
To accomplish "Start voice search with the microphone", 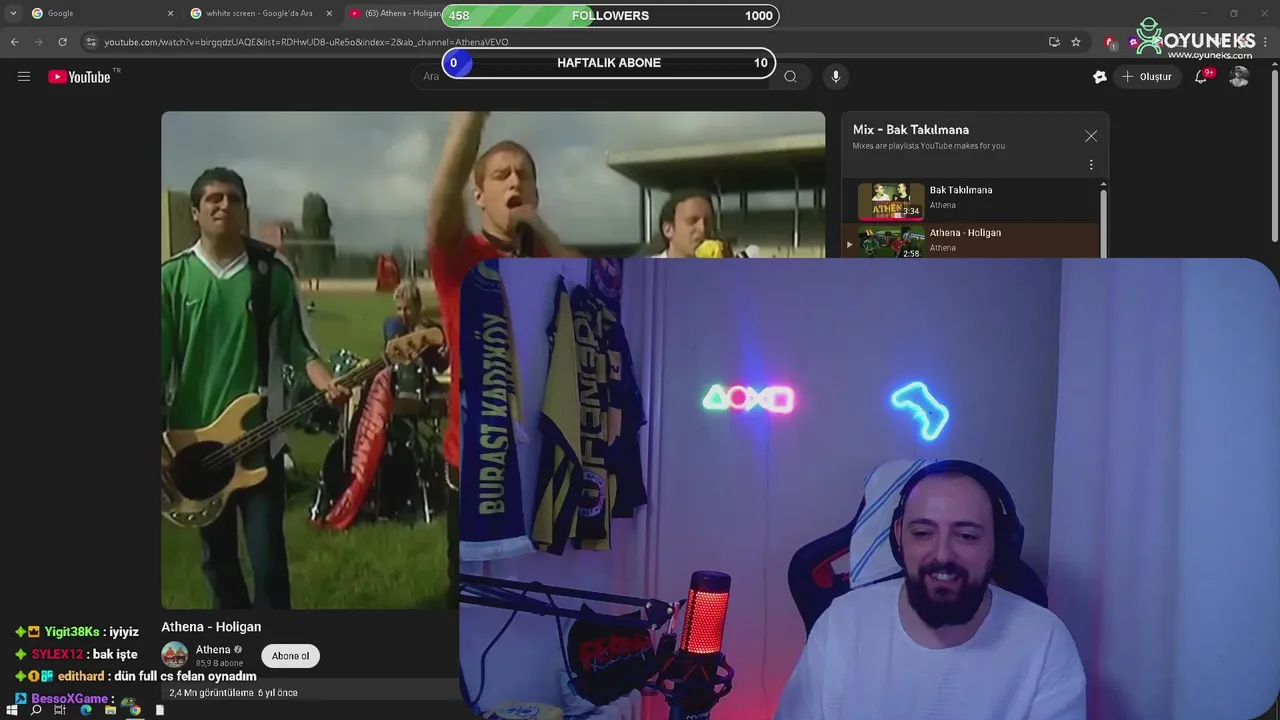I will (x=836, y=76).
